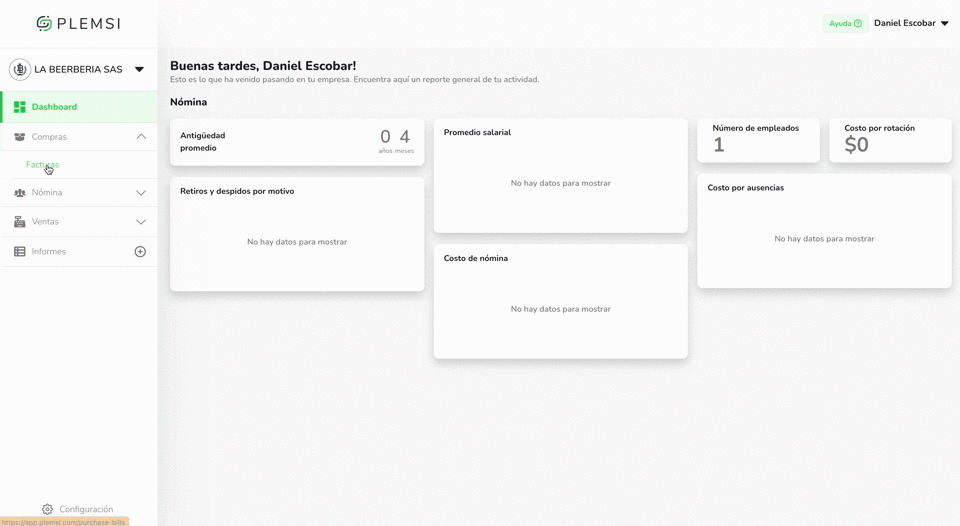Expand the Nómina section chevron
The image size is (960, 526).
tap(141, 193)
